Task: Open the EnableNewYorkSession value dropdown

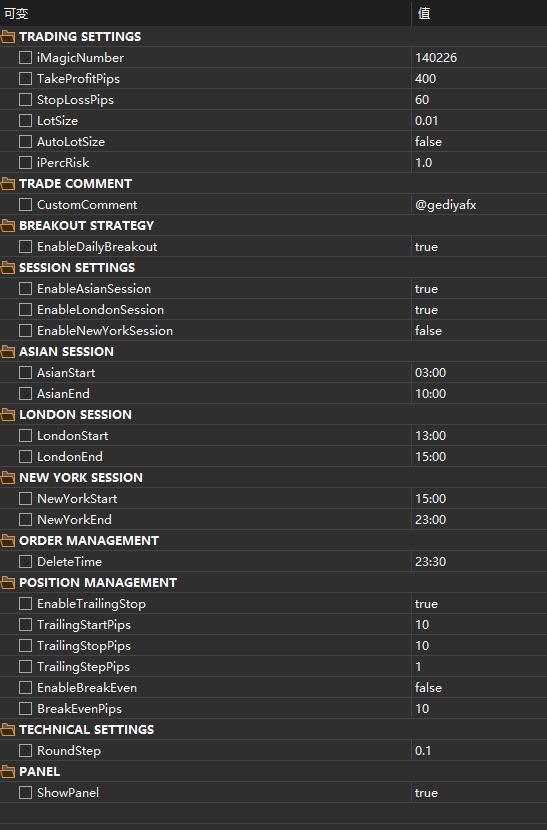Action: (x=479, y=331)
